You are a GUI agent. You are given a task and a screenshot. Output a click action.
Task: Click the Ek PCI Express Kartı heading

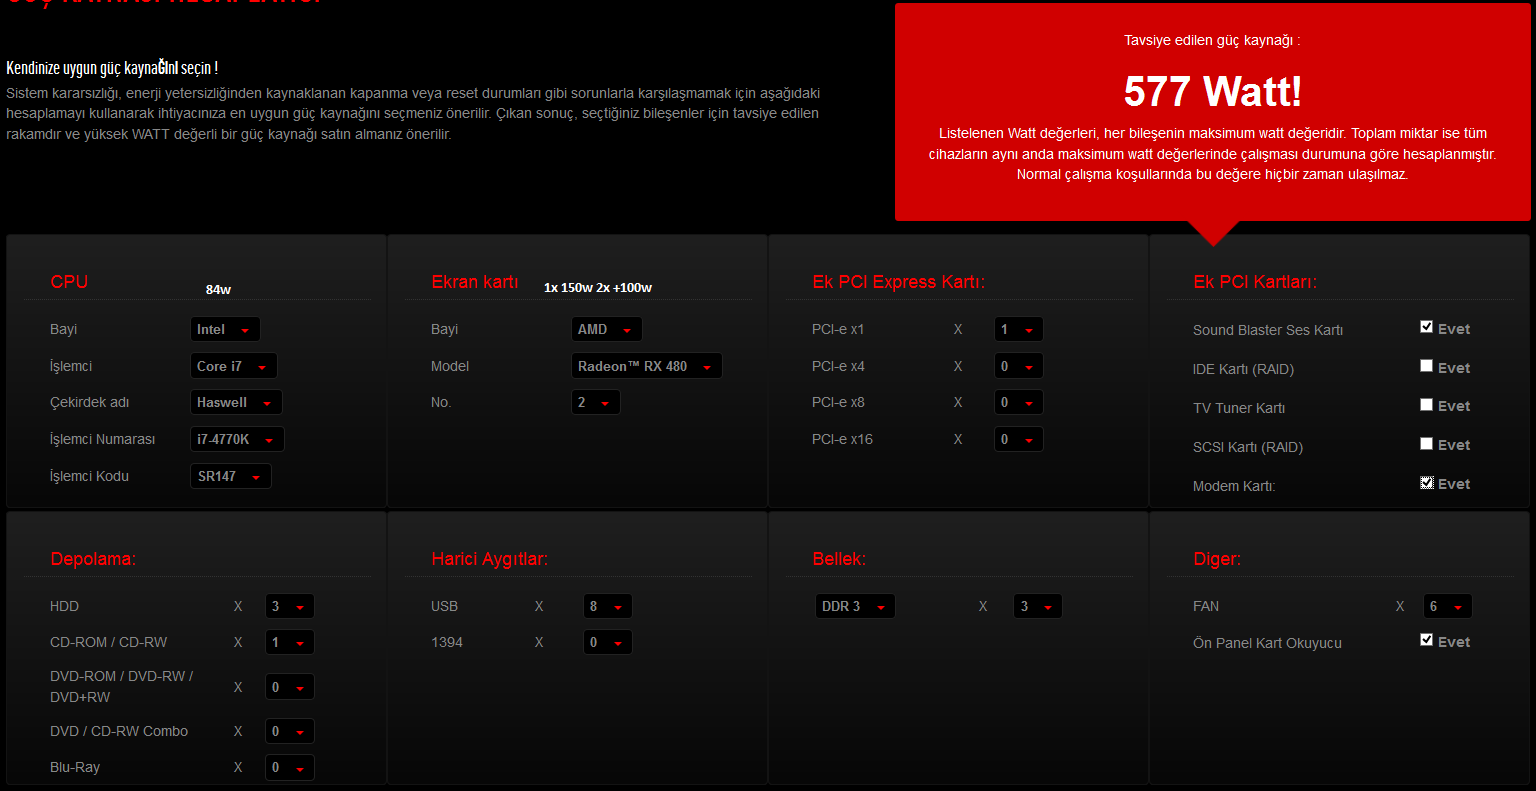pyautogui.click(x=898, y=282)
